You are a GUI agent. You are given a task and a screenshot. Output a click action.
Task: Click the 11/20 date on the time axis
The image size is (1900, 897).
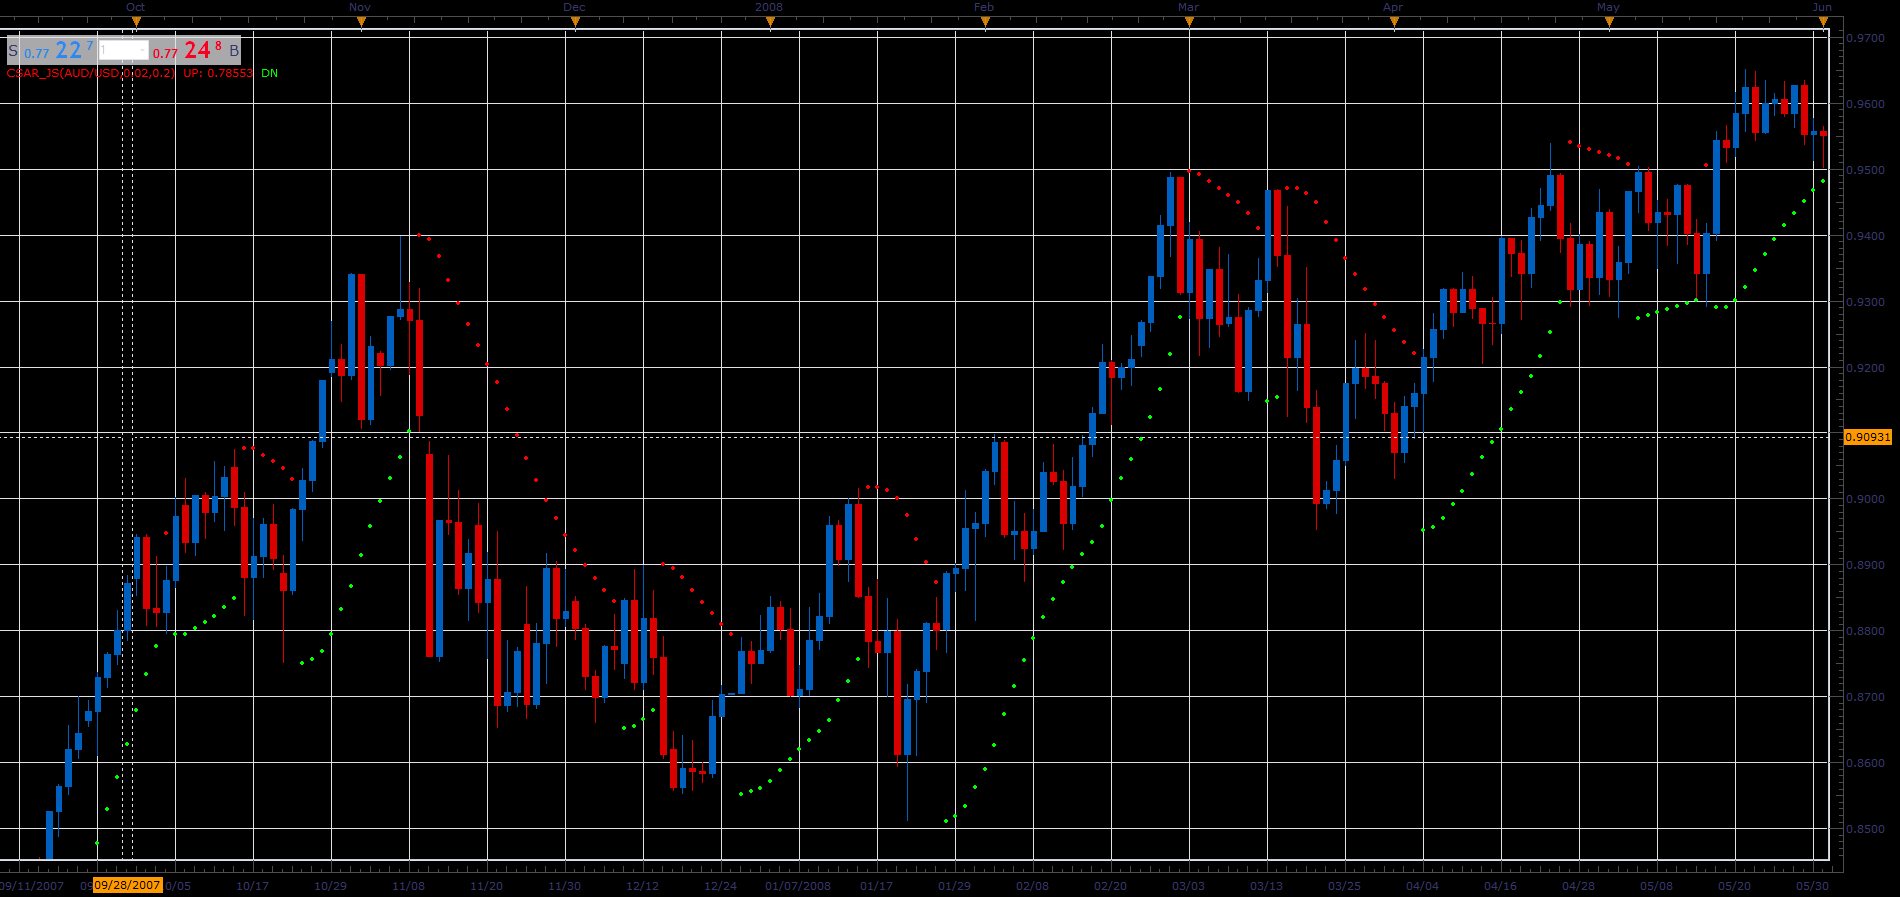point(486,886)
